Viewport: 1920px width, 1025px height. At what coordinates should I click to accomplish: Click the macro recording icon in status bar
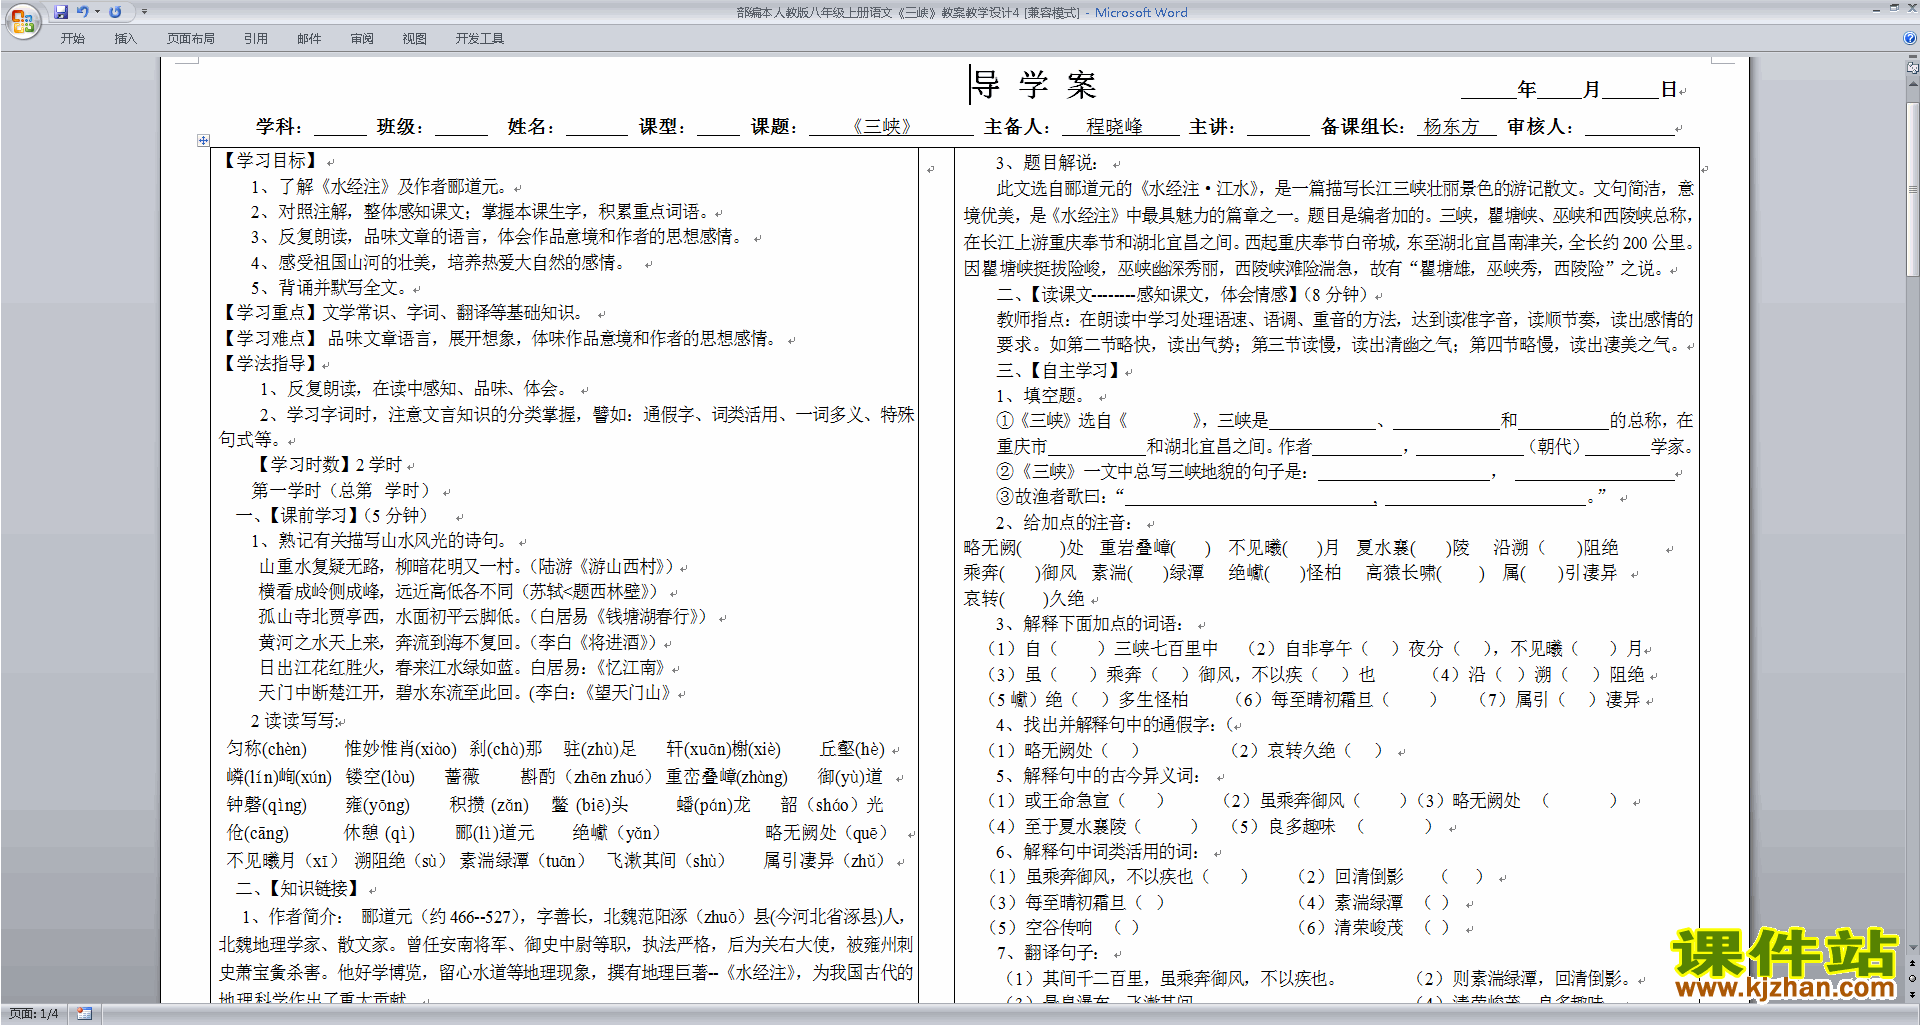click(84, 1014)
